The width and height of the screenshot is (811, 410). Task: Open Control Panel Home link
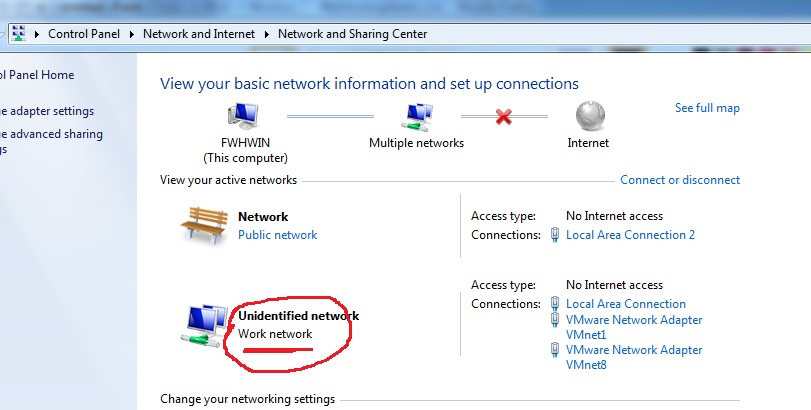pos(37,75)
